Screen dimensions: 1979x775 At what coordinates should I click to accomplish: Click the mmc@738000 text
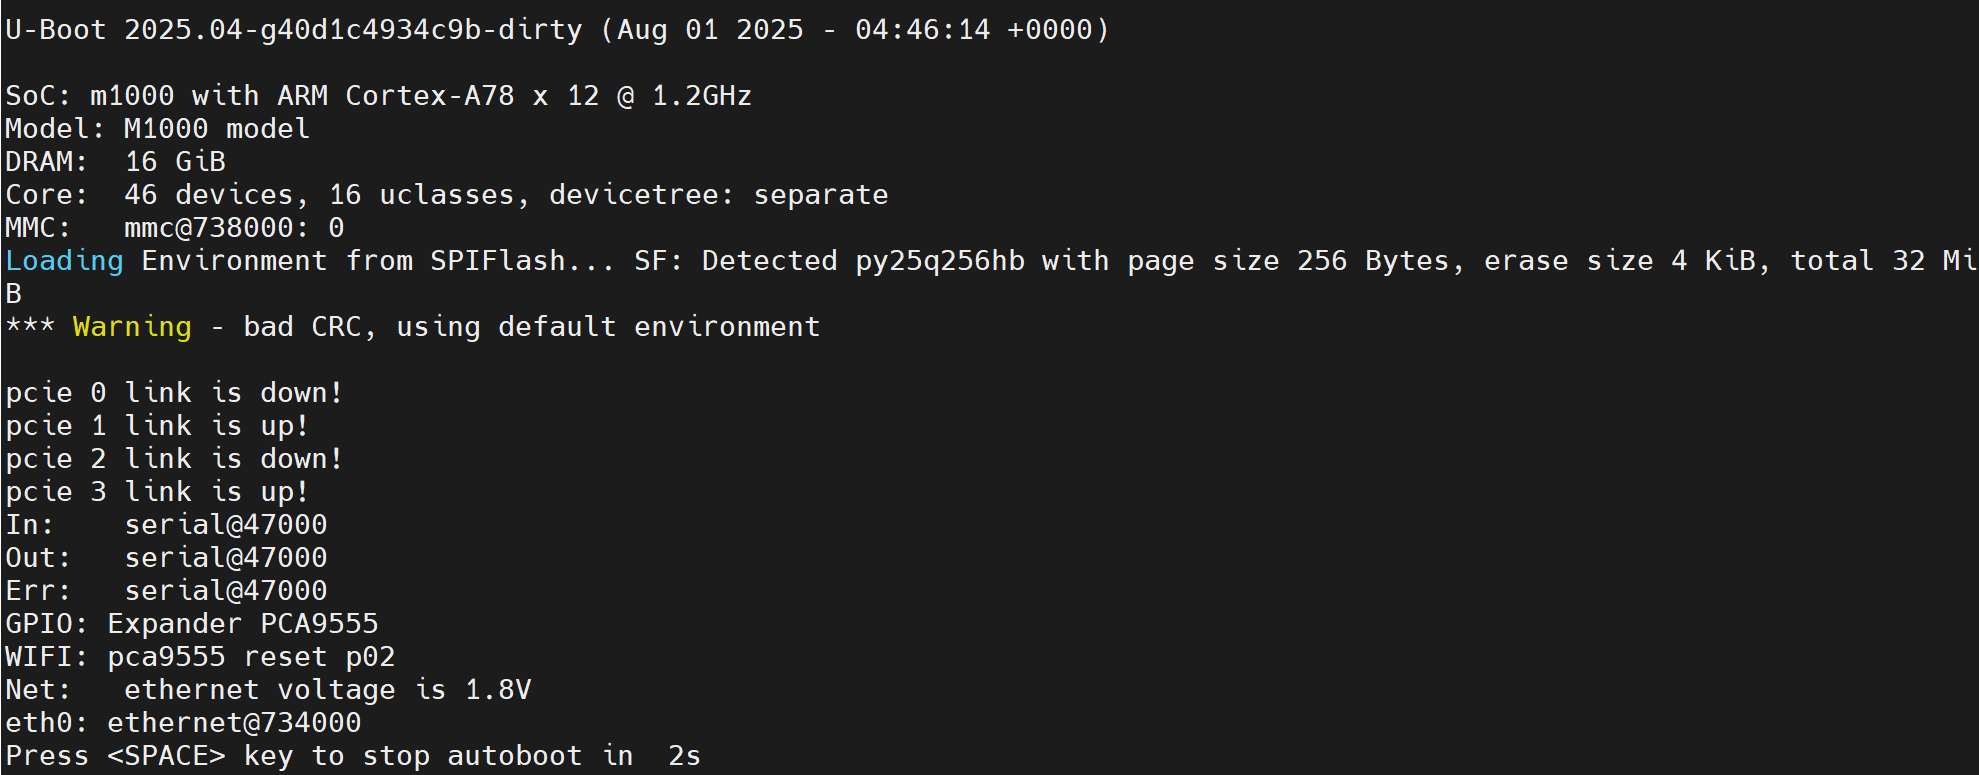click(x=208, y=228)
